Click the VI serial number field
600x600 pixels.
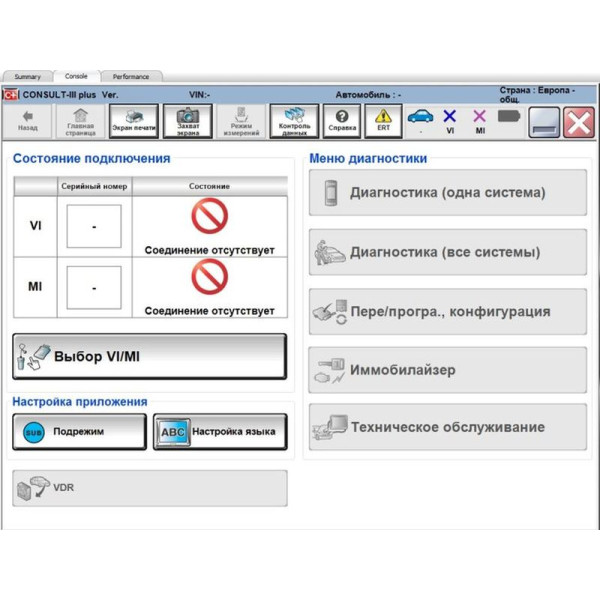94,227
